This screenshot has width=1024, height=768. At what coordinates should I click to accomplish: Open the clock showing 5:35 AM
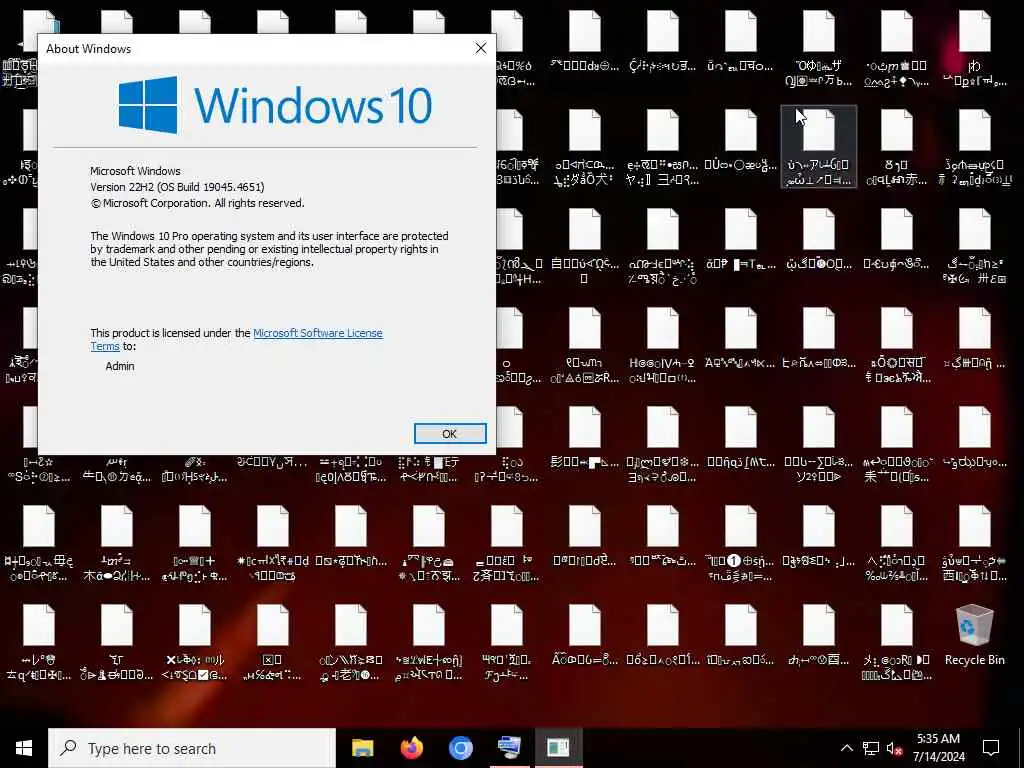point(938,748)
